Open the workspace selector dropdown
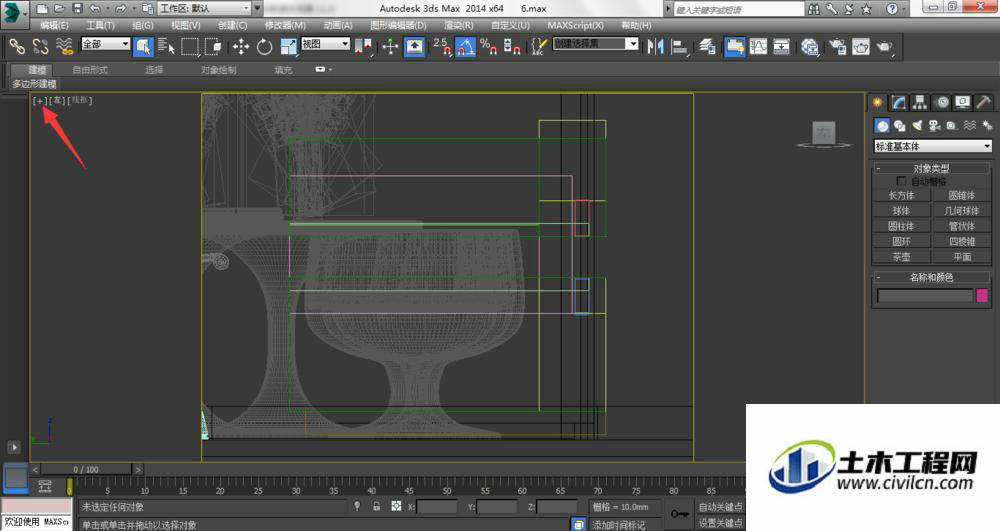The image size is (1000, 531). 205,8
